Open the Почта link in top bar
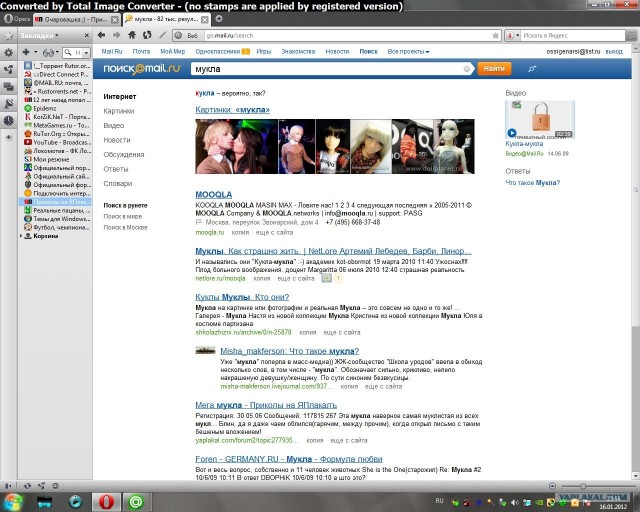The image size is (640, 512). [x=141, y=51]
